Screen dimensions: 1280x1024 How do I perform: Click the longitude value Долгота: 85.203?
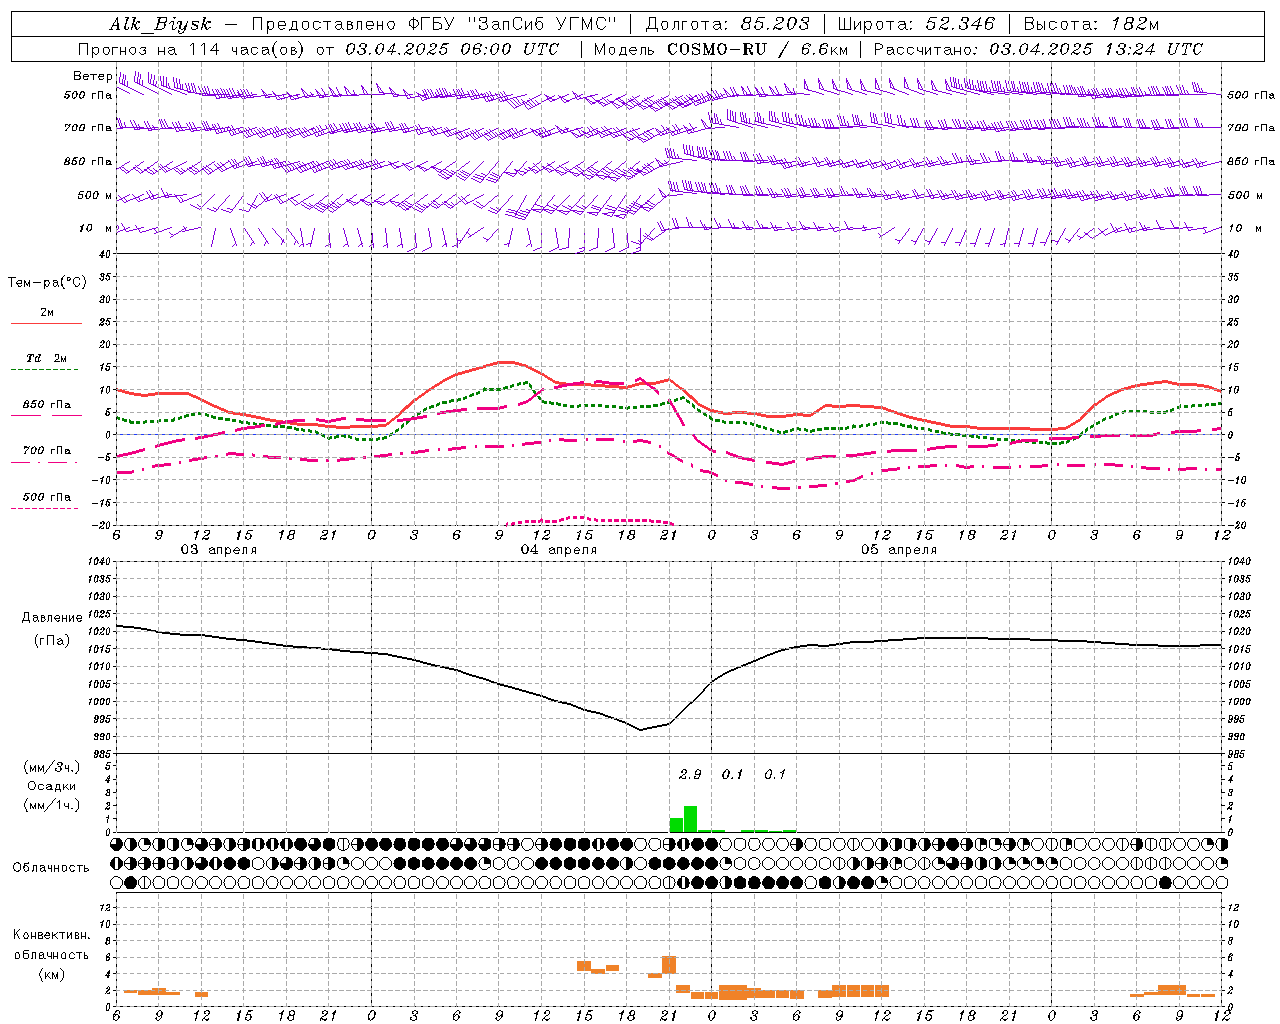click(x=728, y=25)
